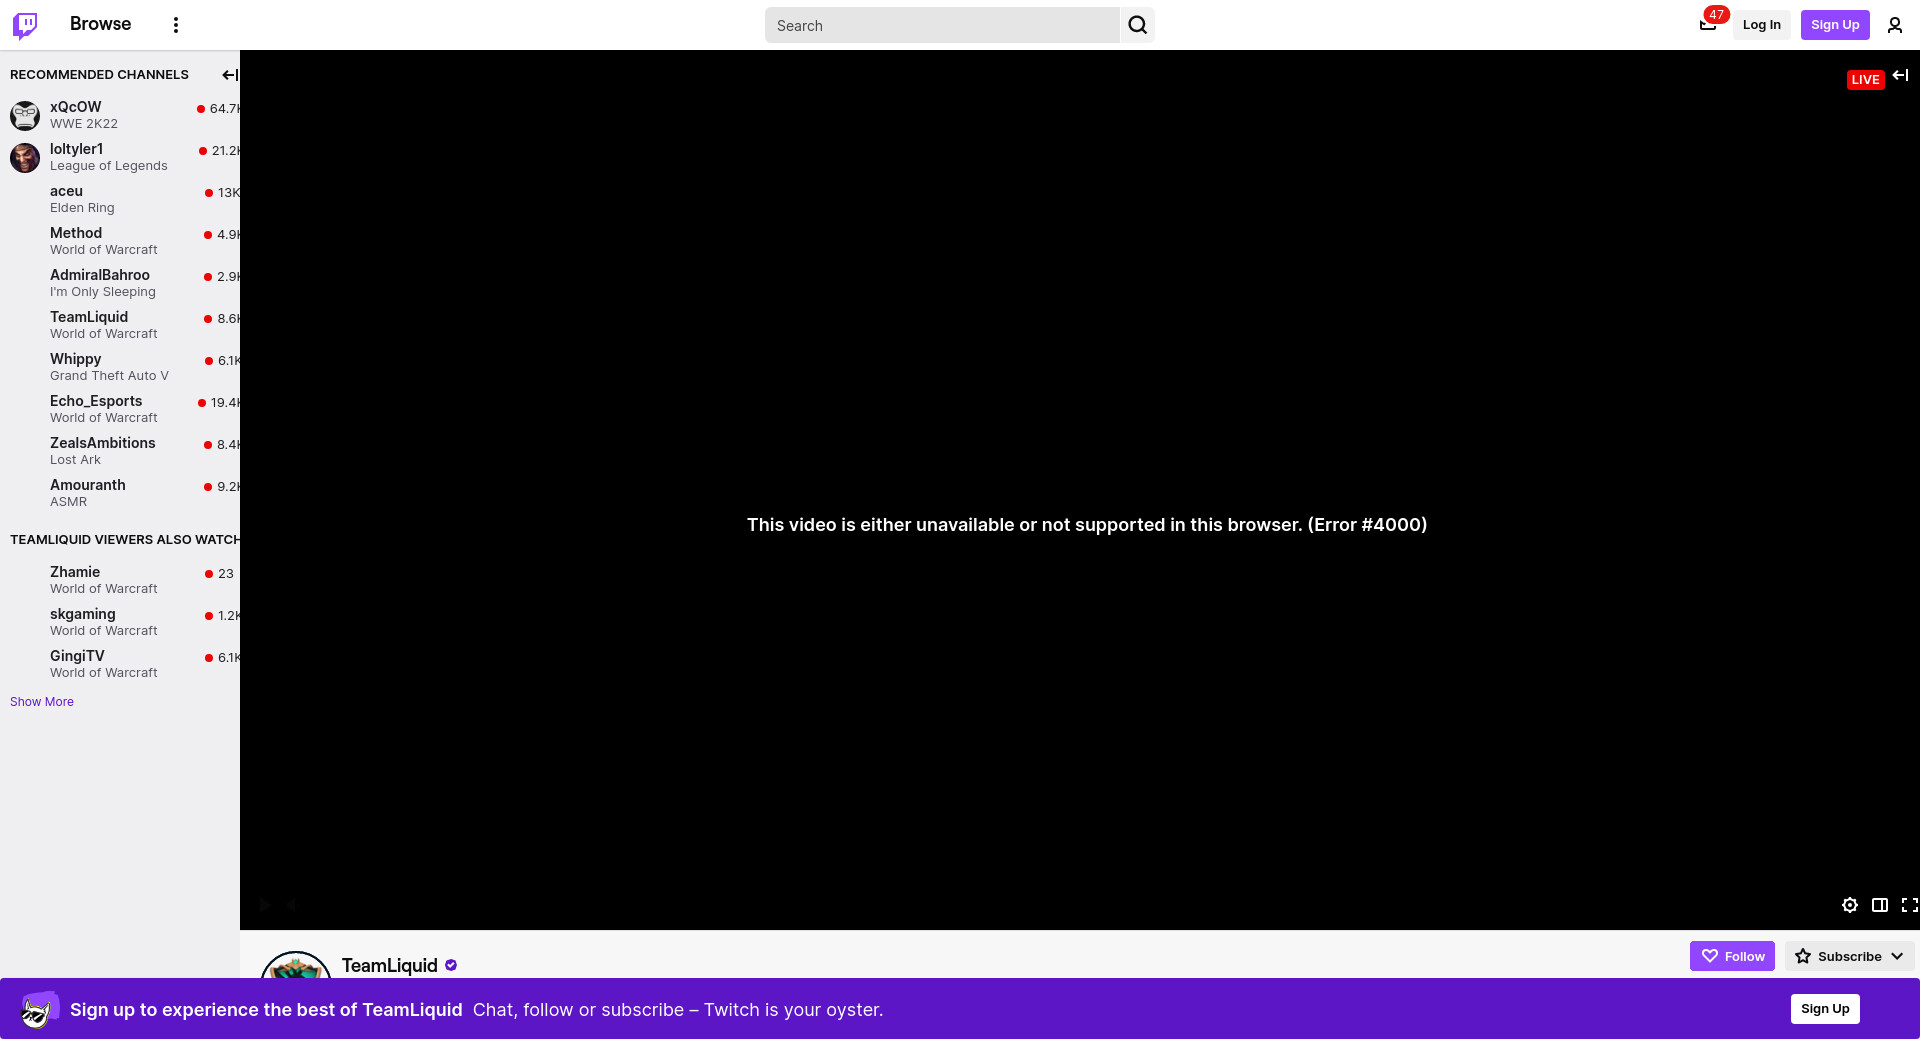Enter fullscreen video mode
The height and width of the screenshot is (1040, 1920).
tap(1908, 905)
